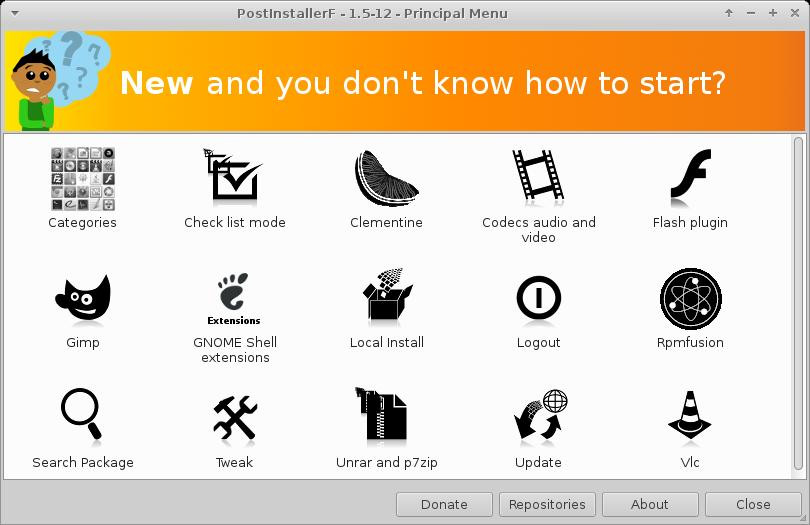Choose the Flash plugin icon

click(691, 178)
